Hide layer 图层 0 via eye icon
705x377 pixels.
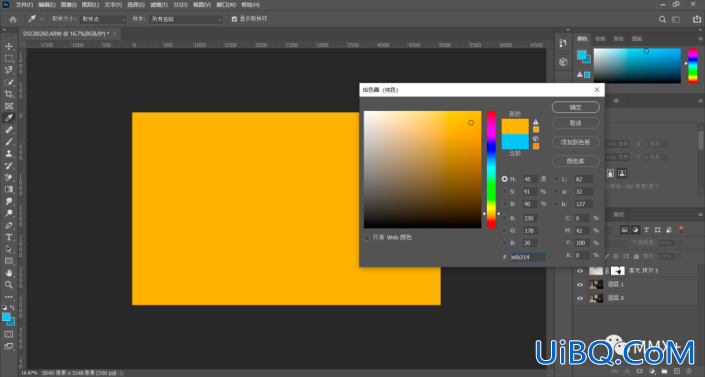580,298
